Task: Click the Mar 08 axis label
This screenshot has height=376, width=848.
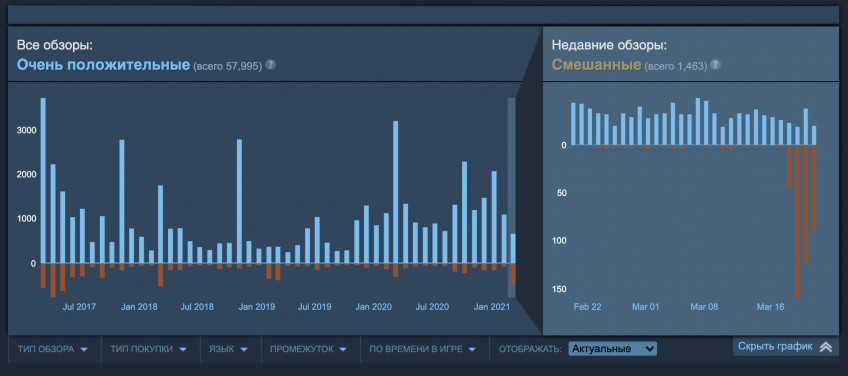Action: tap(704, 307)
